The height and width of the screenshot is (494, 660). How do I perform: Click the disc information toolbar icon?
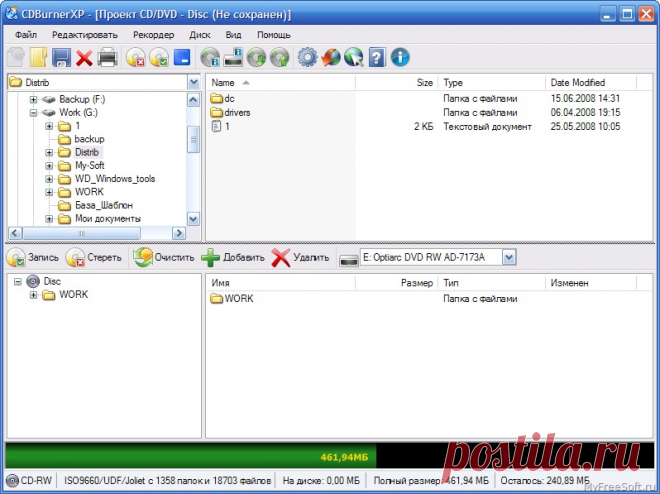[x=210, y=58]
